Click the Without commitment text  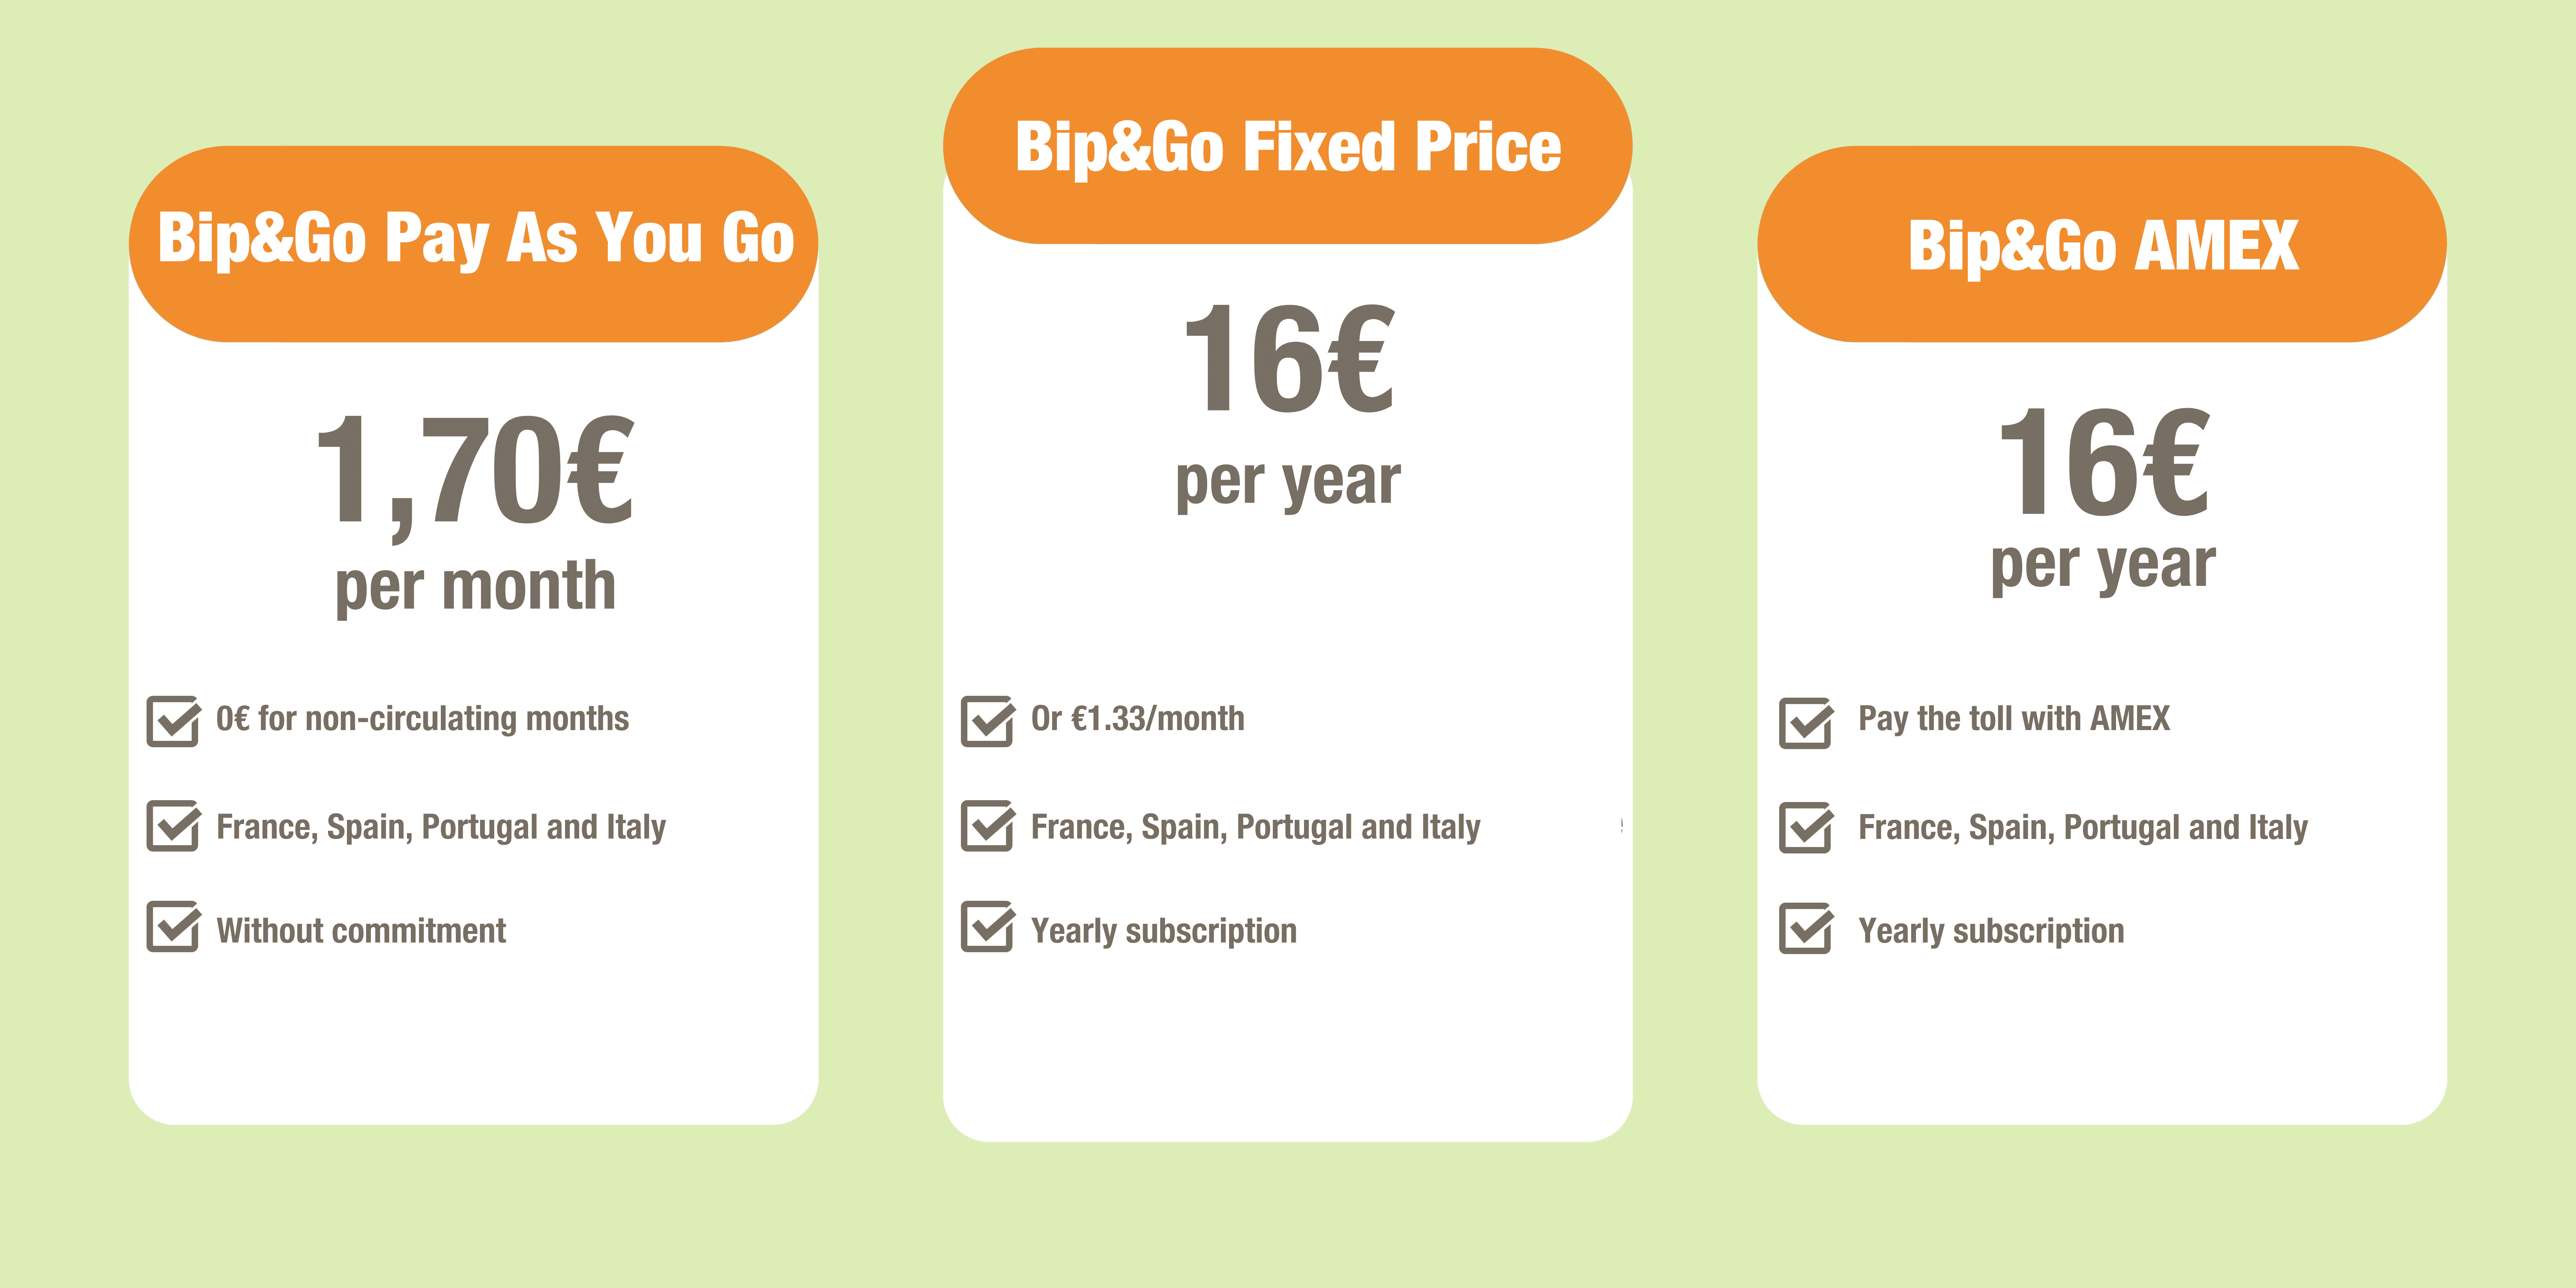(361, 931)
